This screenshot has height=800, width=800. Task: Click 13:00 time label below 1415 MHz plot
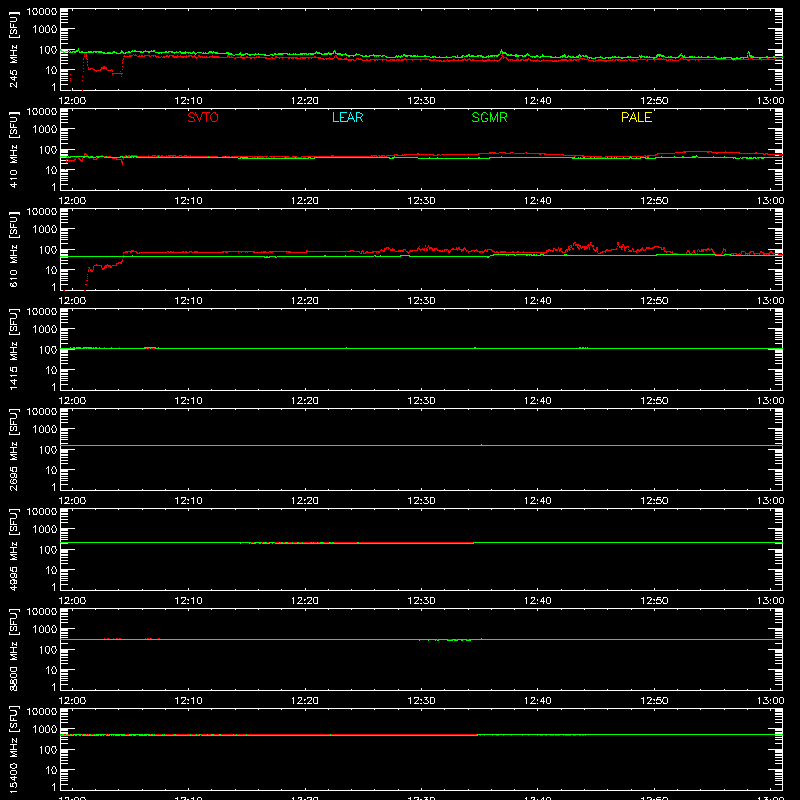770,401
